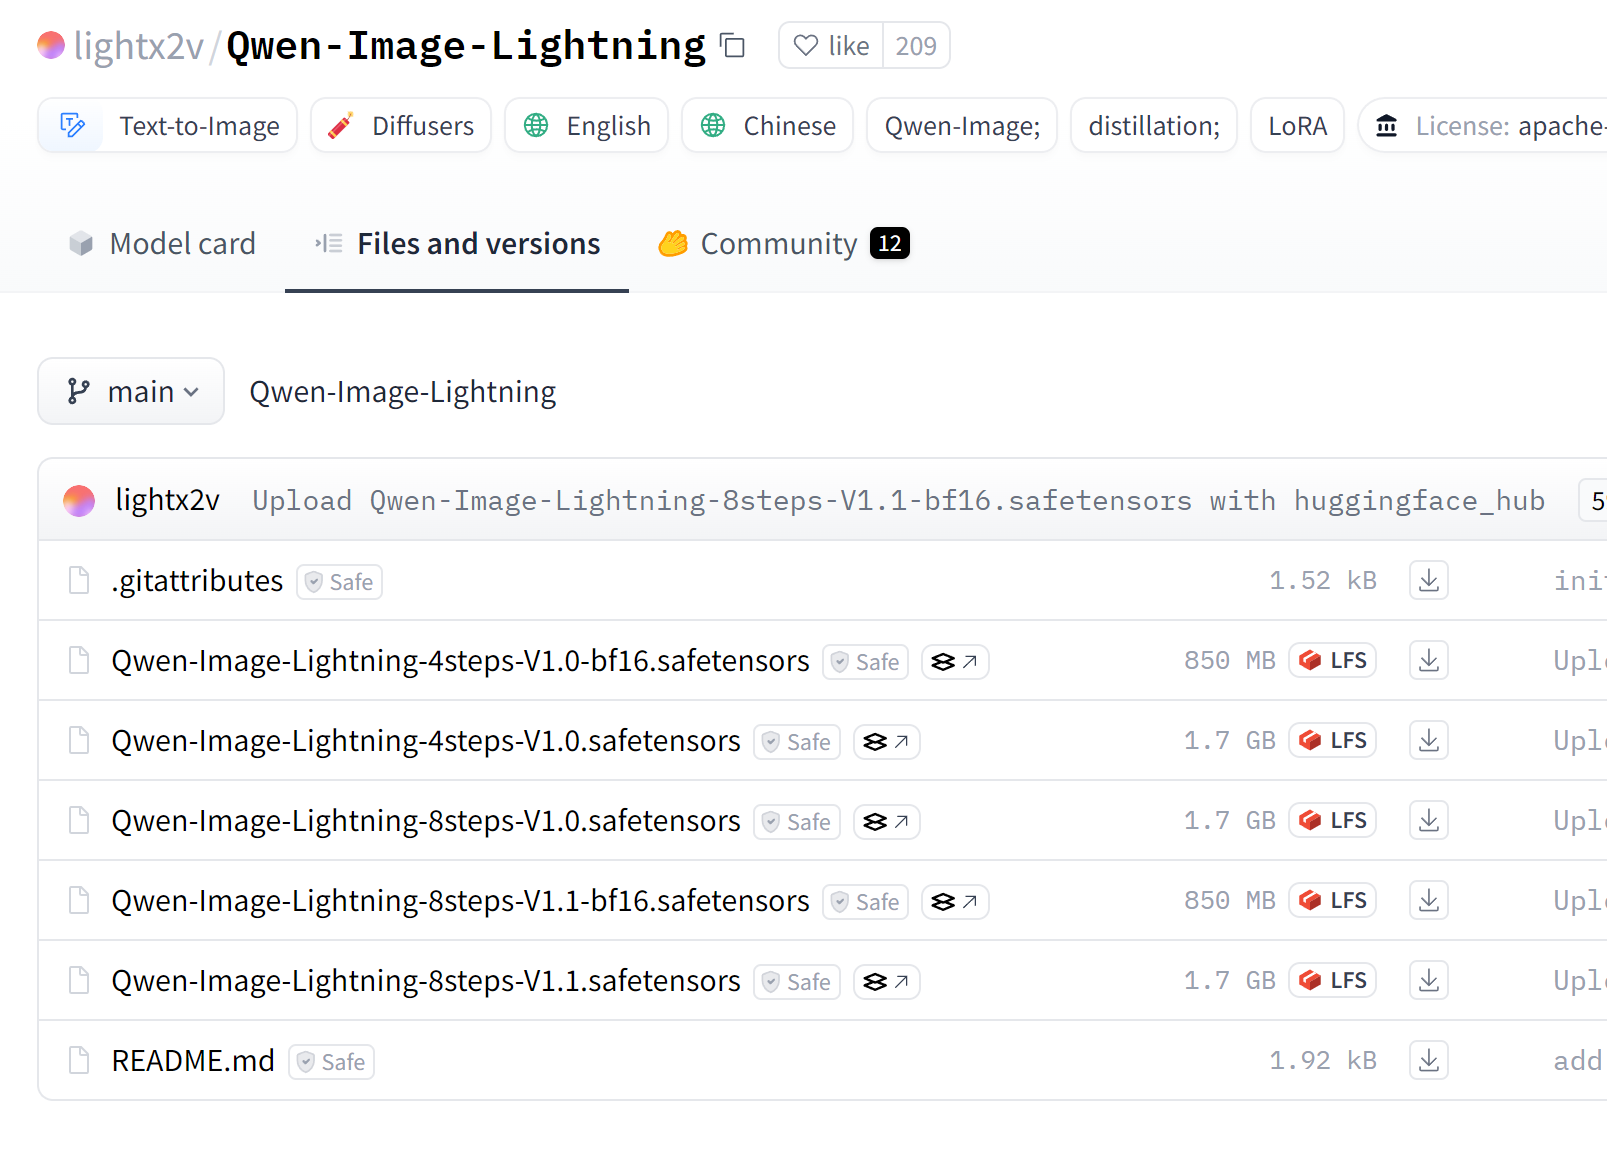Open Qwen-Image-Lightning-8steps-V1.1-bf16.safetensors file
Screen dimensions: 1607x1149
[460, 901]
